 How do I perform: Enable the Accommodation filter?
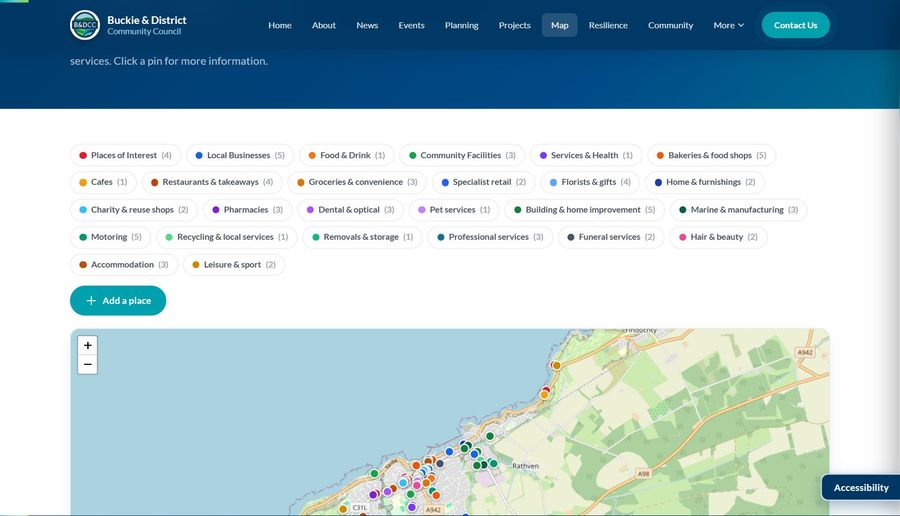coord(124,265)
